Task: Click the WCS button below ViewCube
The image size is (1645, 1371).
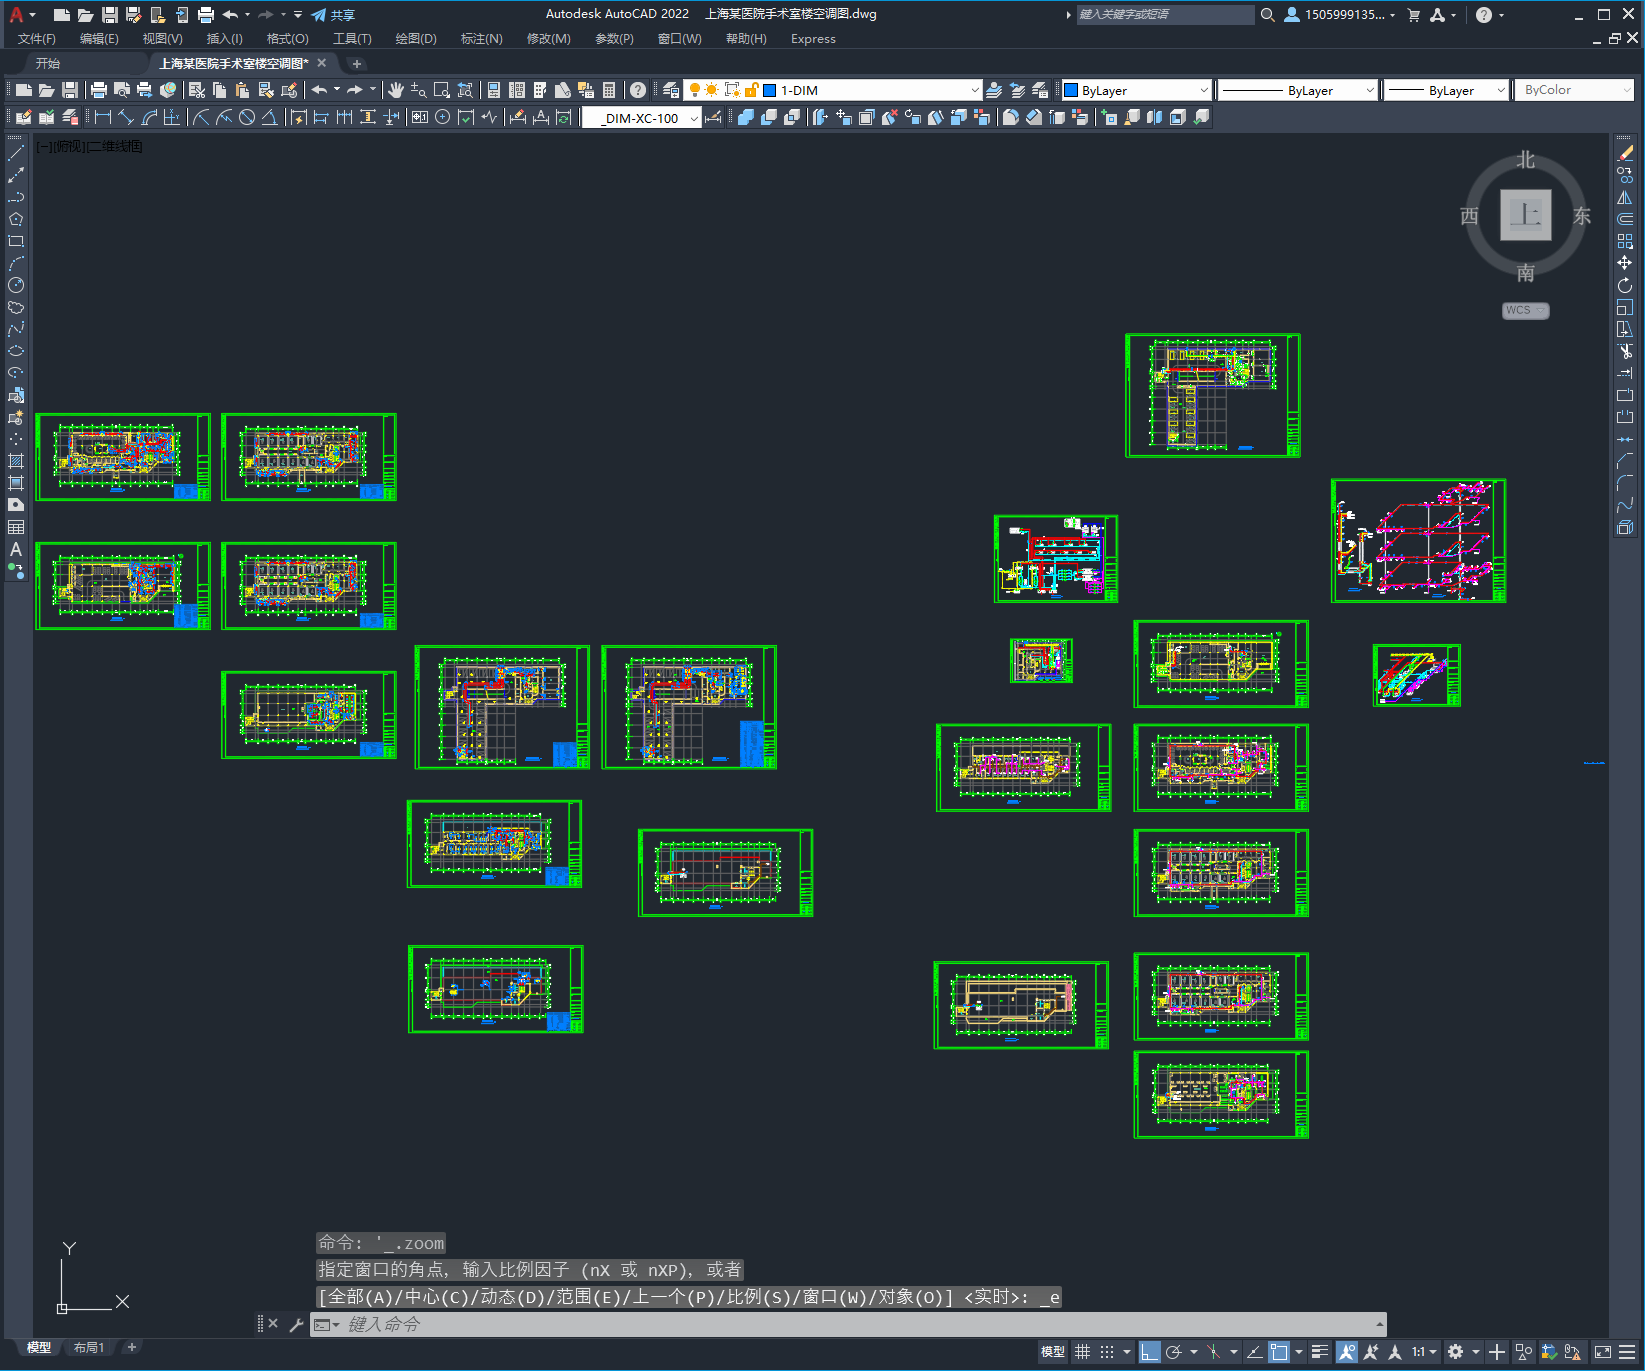Action: (x=1525, y=310)
